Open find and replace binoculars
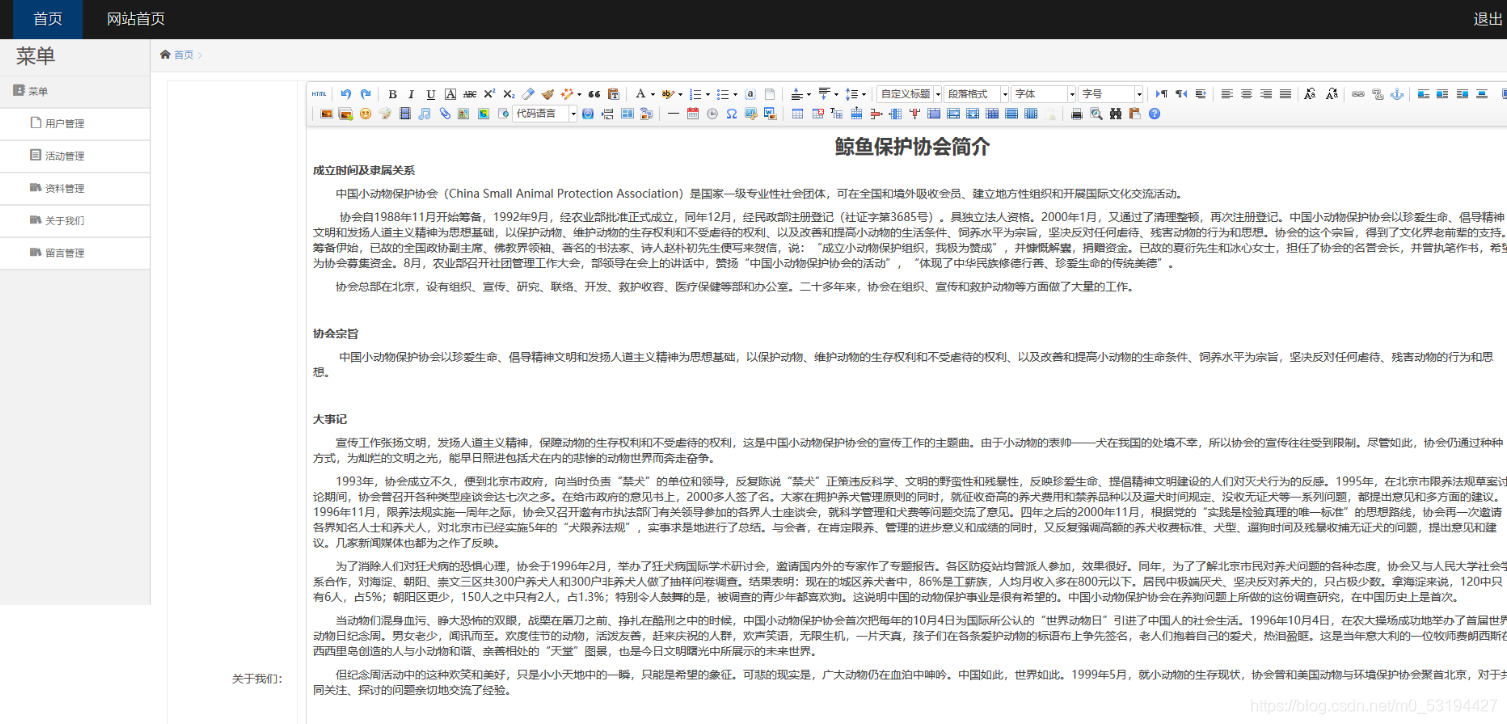The height and width of the screenshot is (724, 1507). point(1115,113)
